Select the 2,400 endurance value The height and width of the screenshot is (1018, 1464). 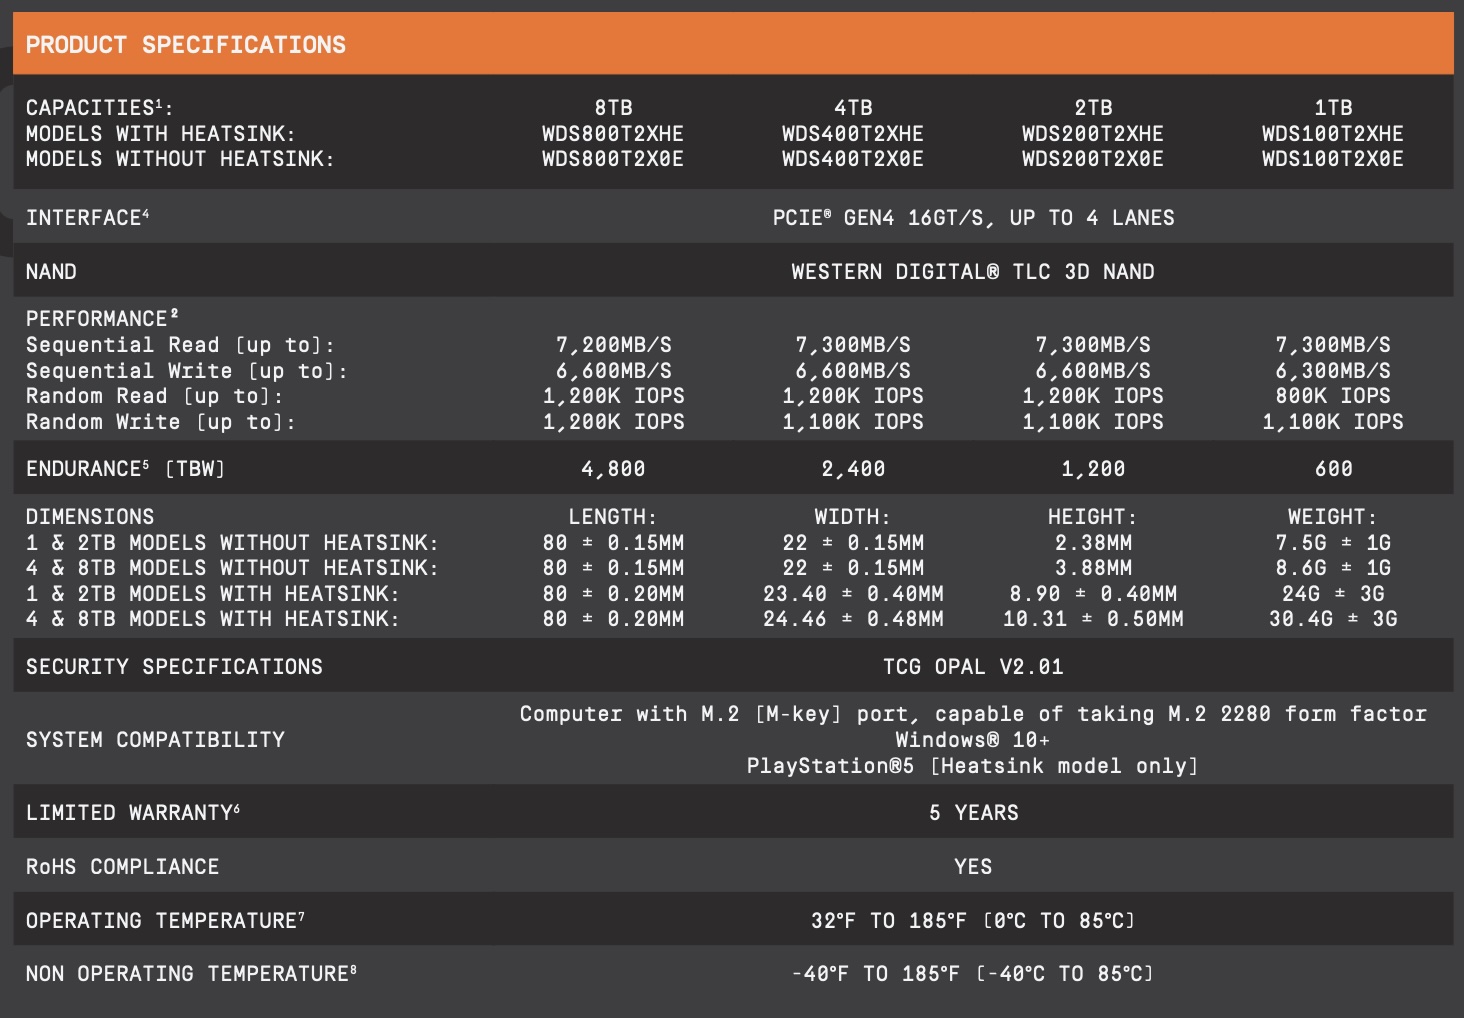[x=853, y=469]
